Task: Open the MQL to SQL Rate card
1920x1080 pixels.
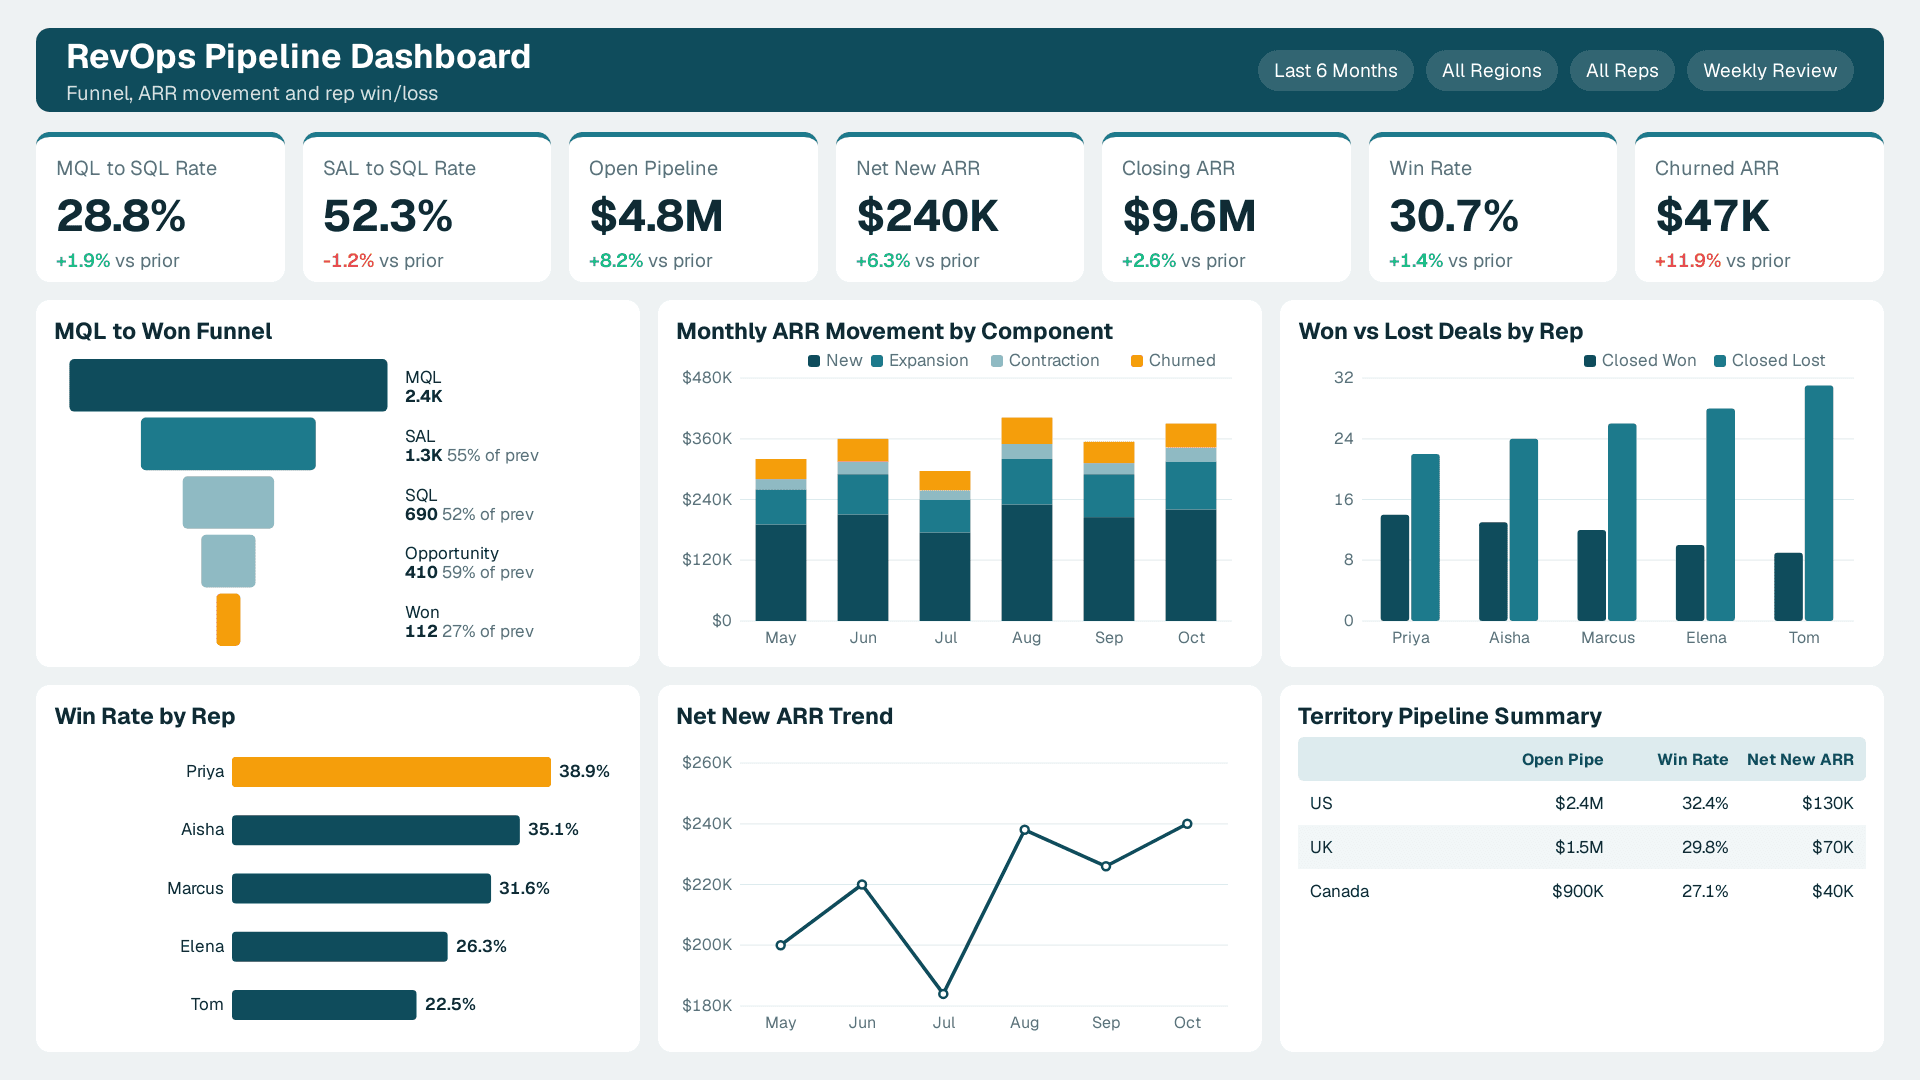Action: [161, 208]
